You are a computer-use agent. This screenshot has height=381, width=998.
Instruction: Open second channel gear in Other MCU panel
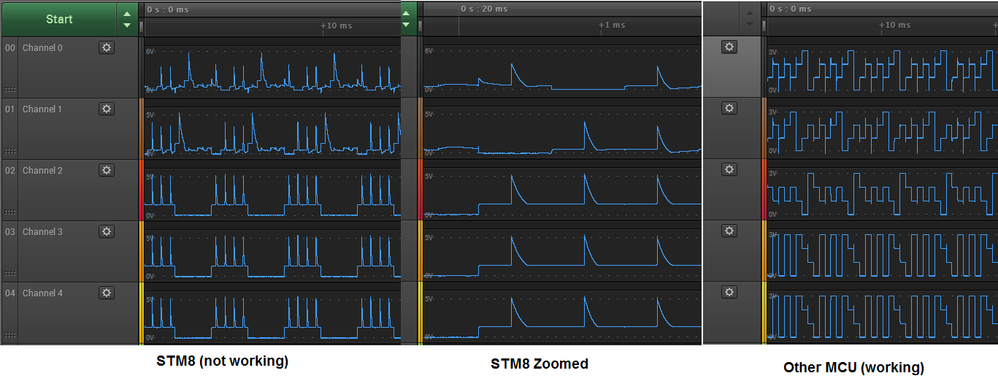click(729, 108)
